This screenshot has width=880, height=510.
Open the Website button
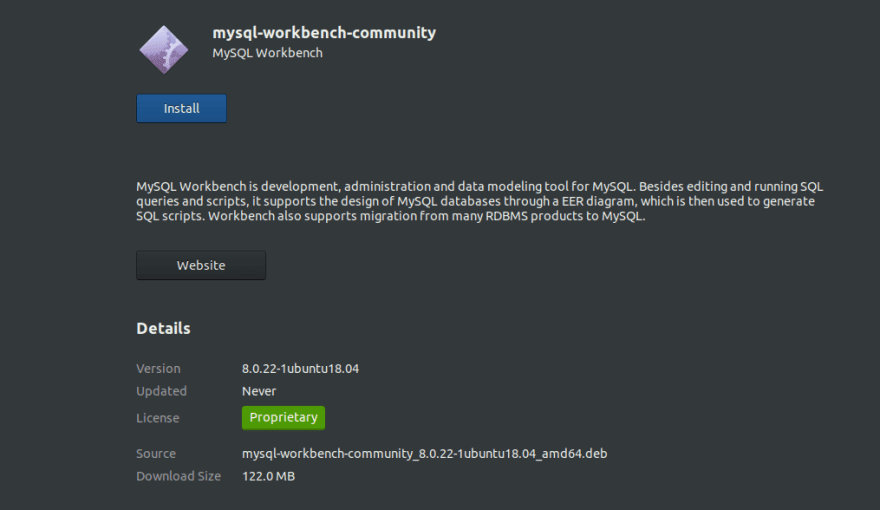tap(201, 265)
